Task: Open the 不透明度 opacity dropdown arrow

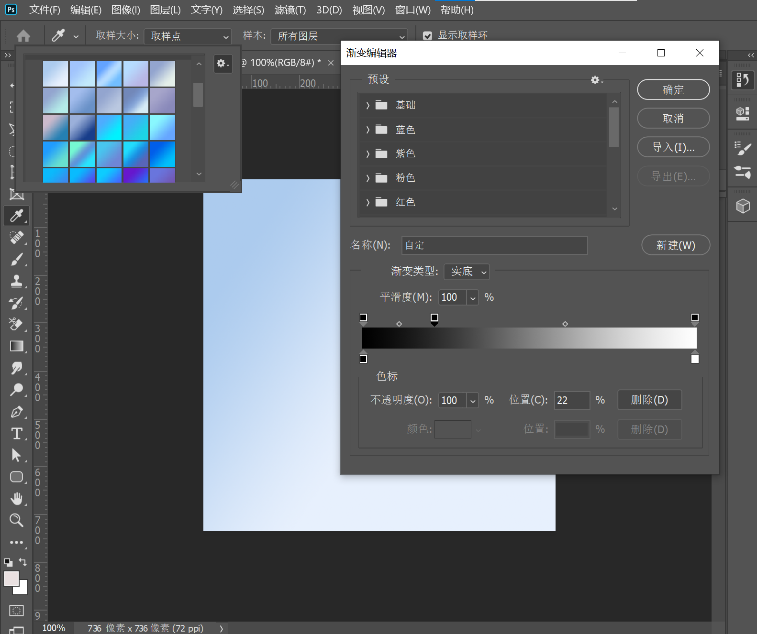Action: point(473,400)
